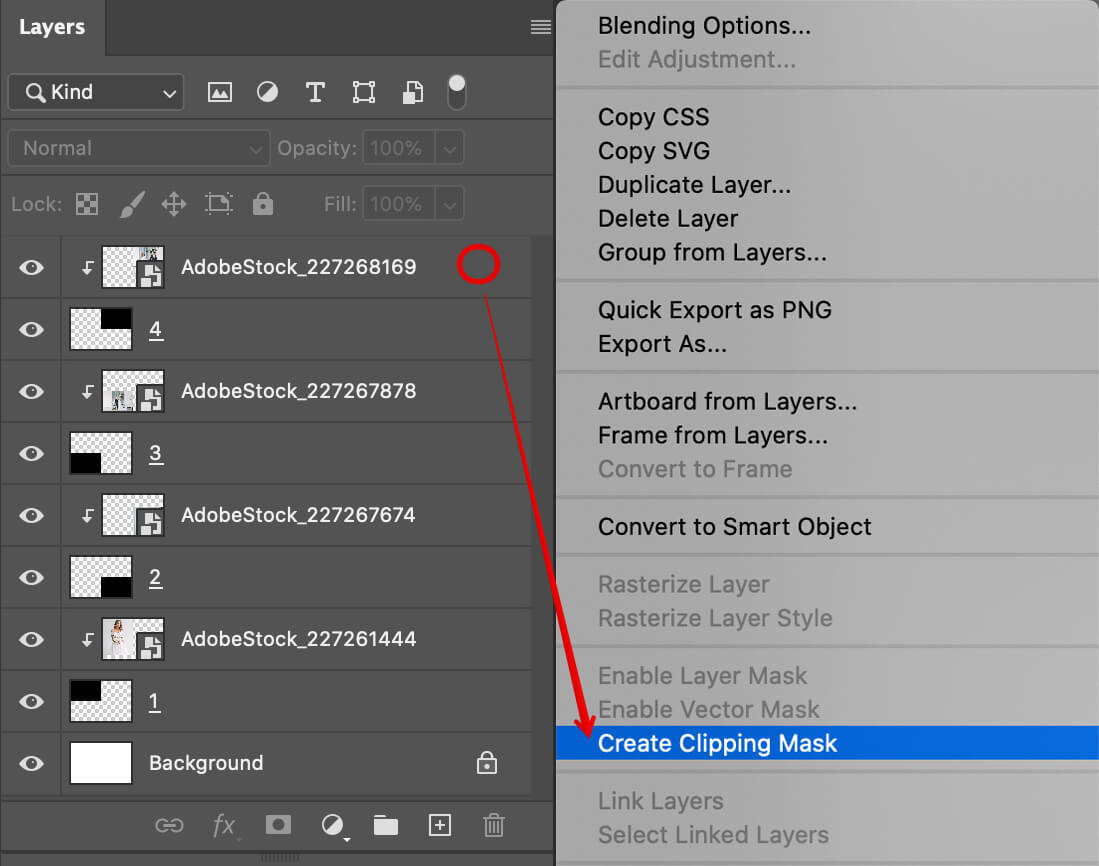
Task: Click the create new group folder icon
Action: coord(385,825)
